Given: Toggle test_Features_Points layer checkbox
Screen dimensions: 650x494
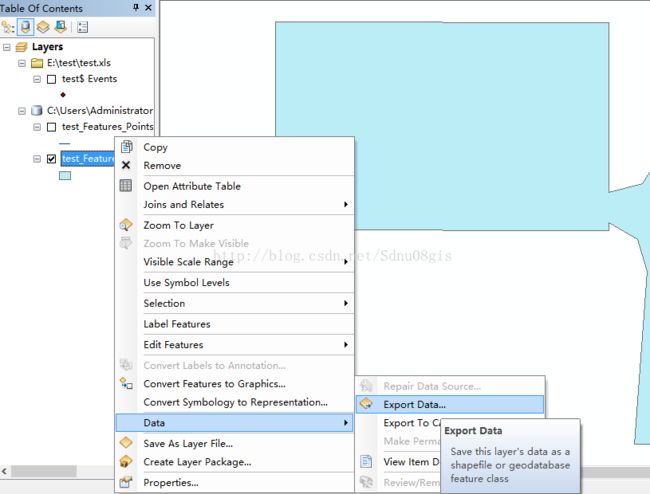Looking at the screenshot, I should point(51,127).
